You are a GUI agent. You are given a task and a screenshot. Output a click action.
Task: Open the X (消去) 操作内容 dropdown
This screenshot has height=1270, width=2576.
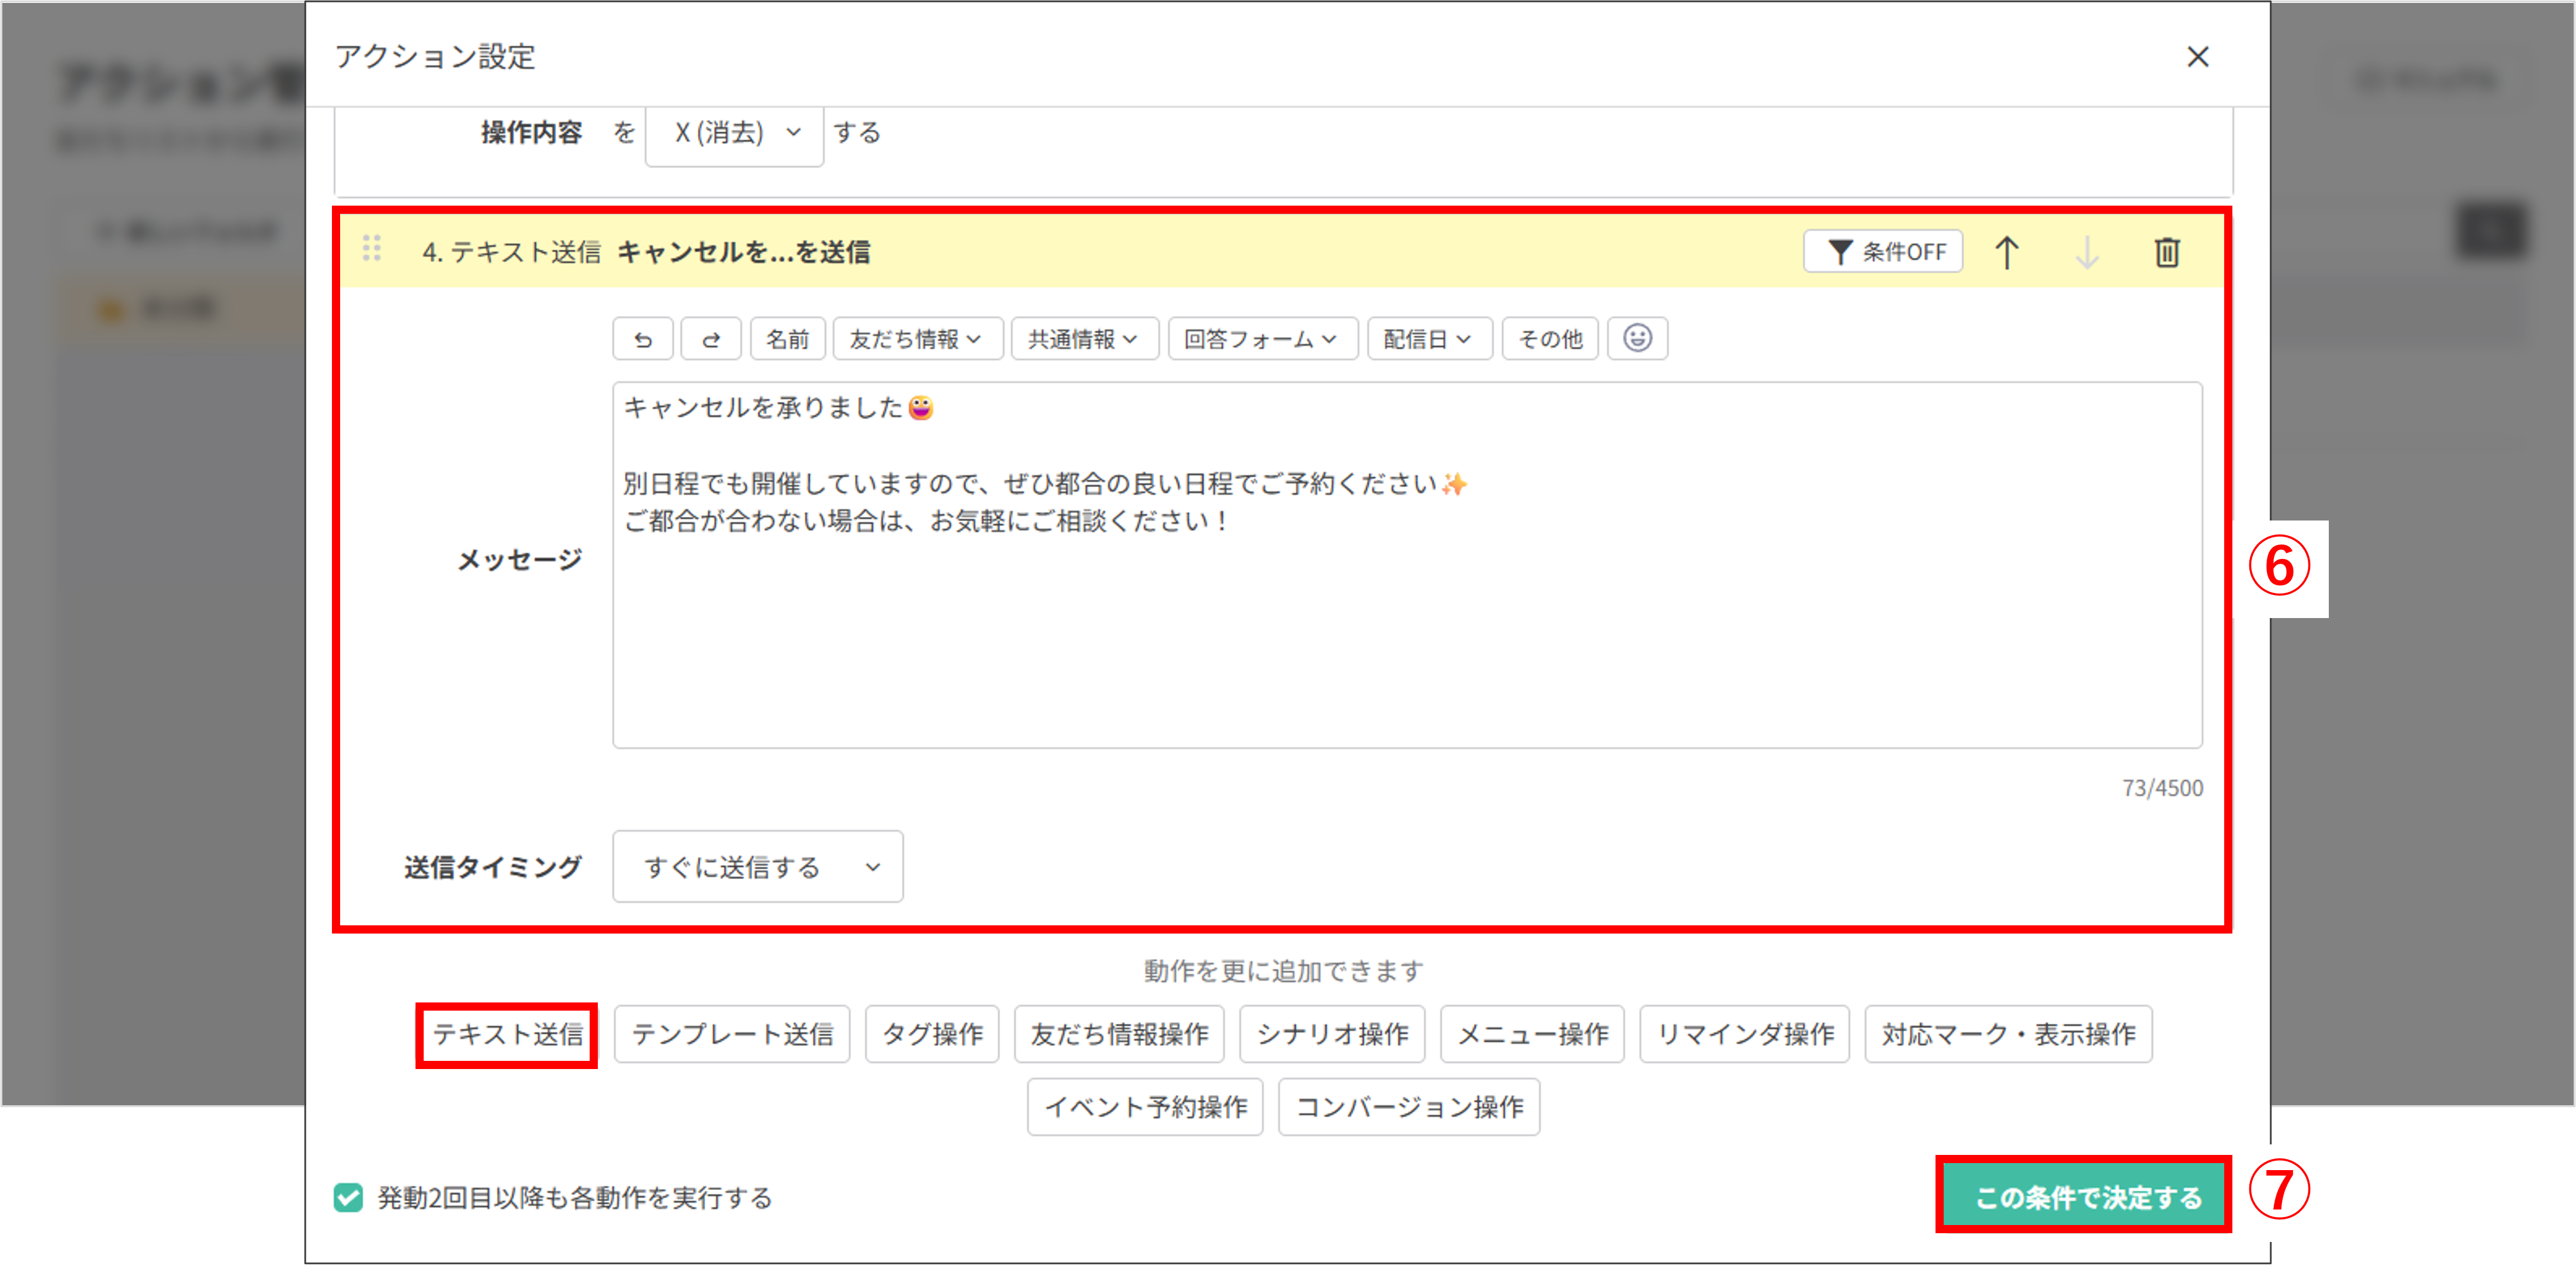[734, 133]
